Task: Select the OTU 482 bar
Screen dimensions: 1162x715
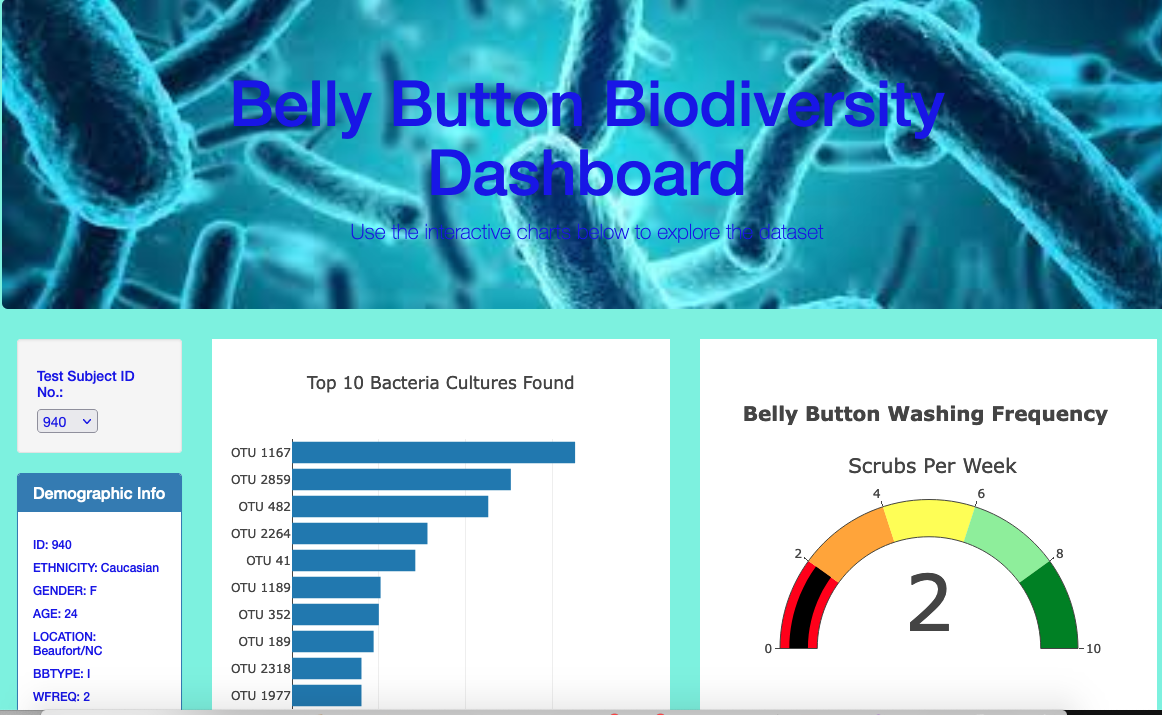Action: coord(390,506)
